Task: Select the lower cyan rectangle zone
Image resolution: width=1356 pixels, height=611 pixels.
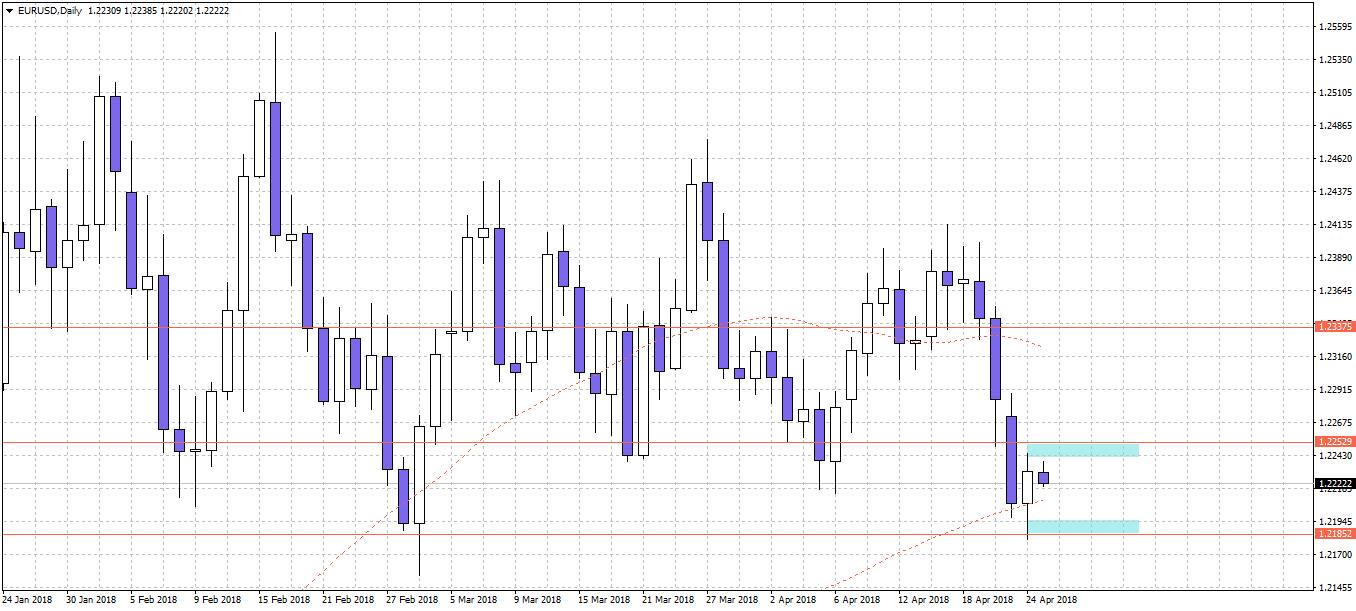Action: click(1083, 526)
